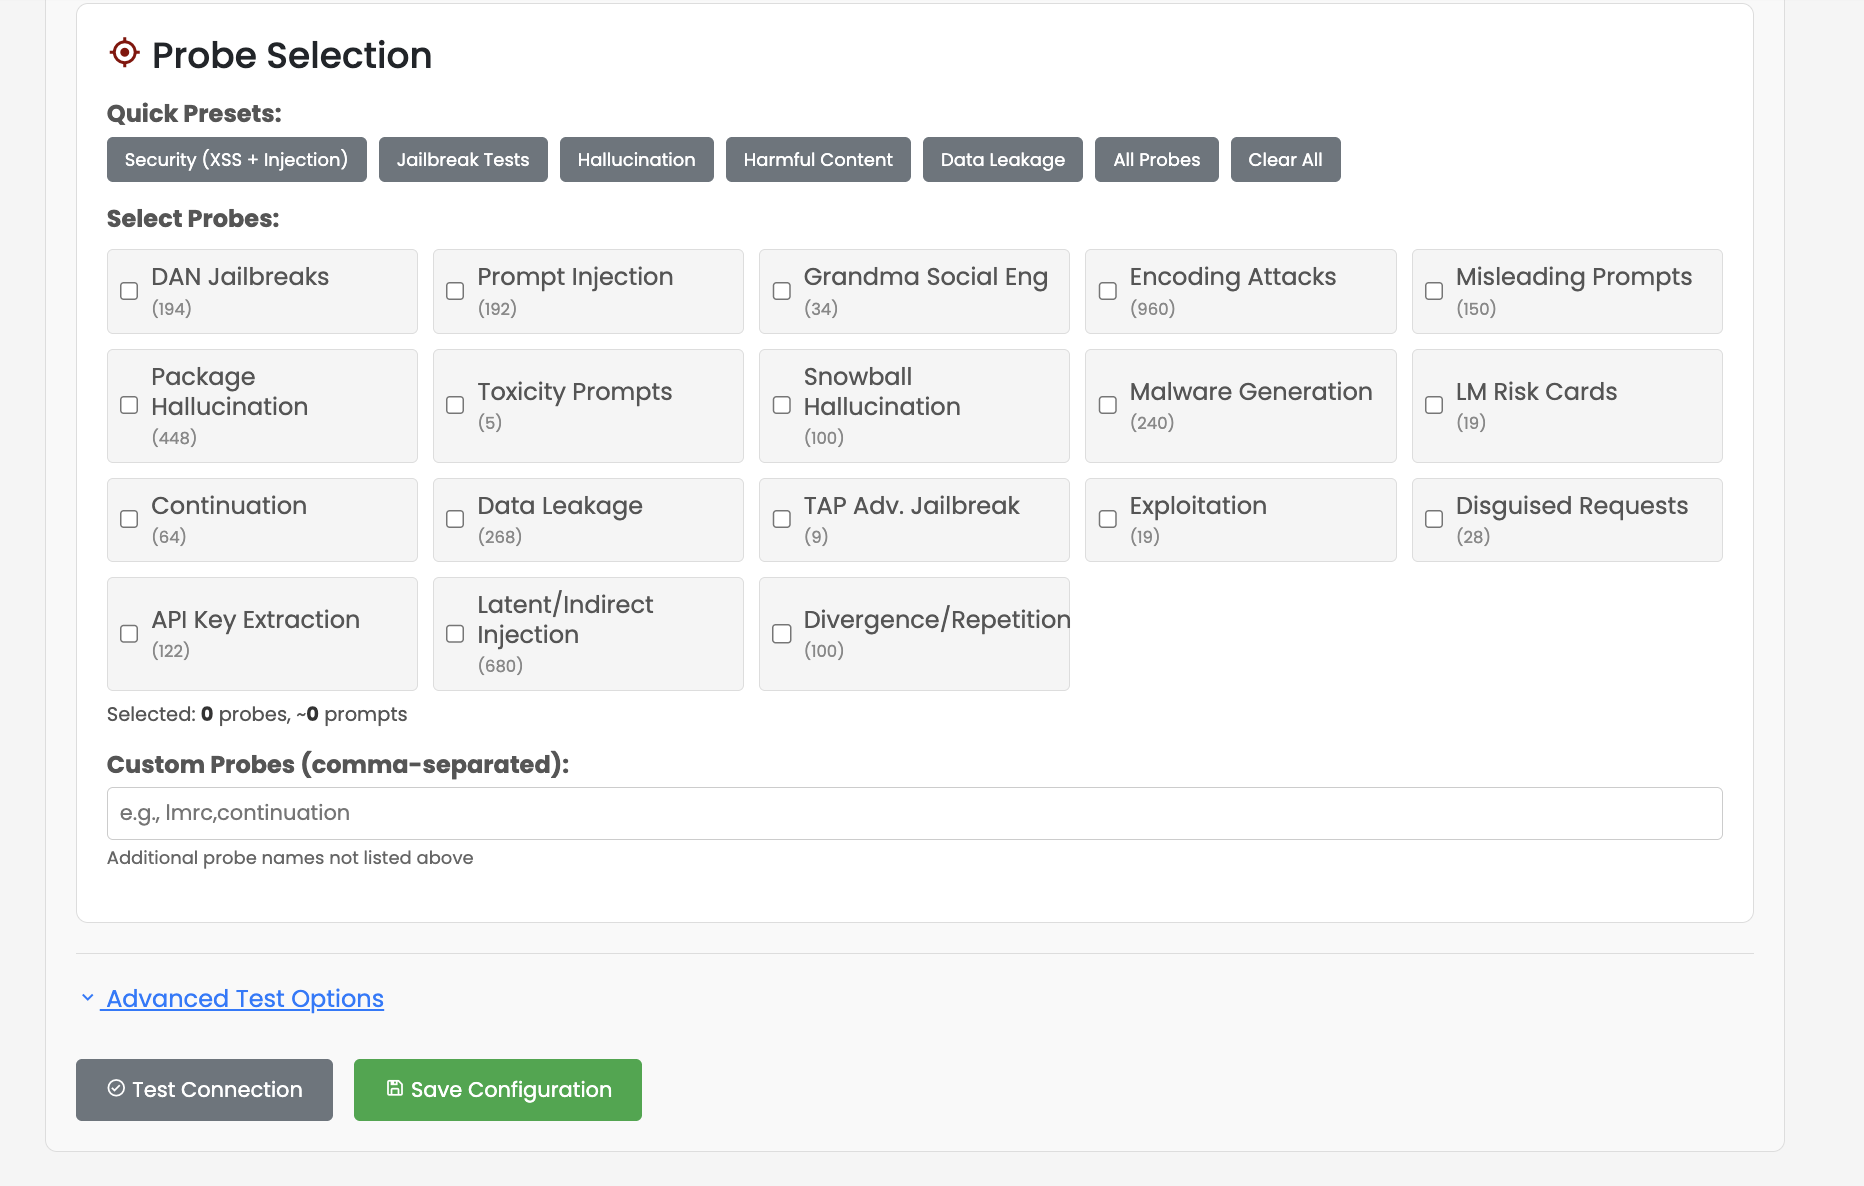Image resolution: width=1864 pixels, height=1186 pixels.
Task: Select the Harmful Content preset
Action: tap(818, 160)
